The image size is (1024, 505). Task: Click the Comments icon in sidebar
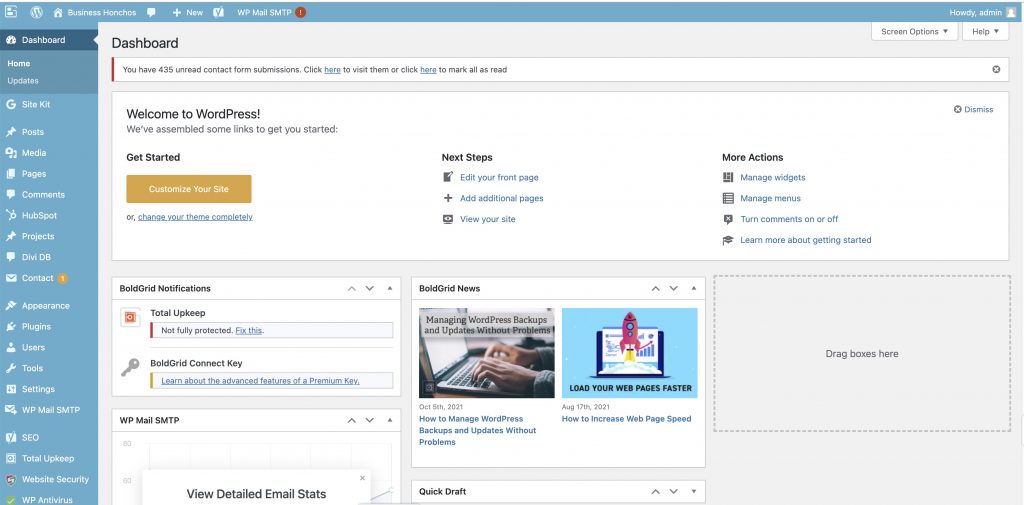11,195
